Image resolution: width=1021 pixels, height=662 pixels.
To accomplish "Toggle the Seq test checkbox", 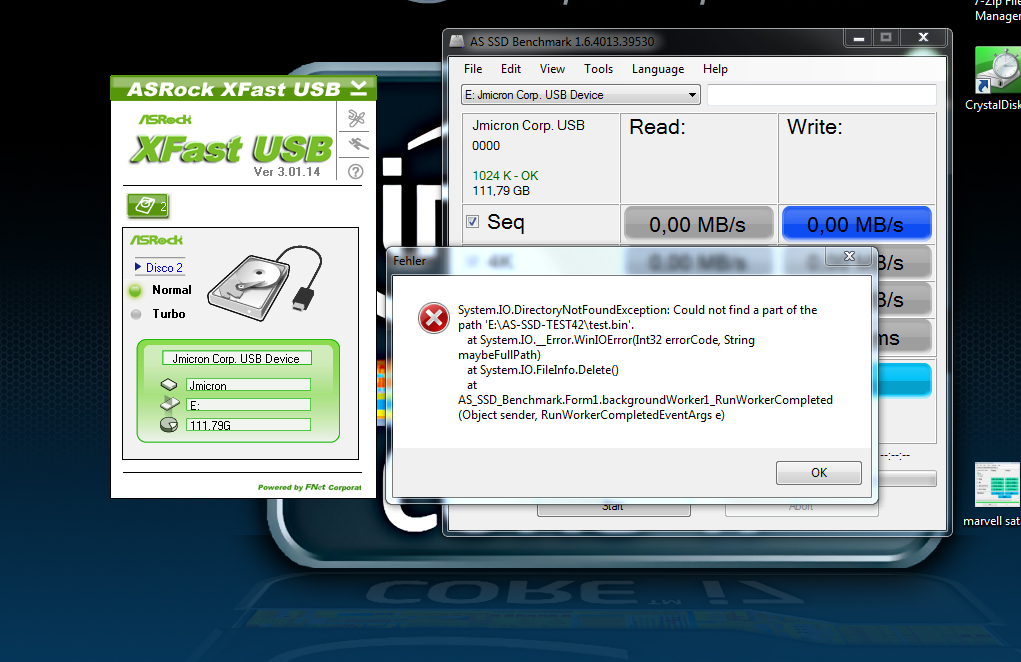I will point(473,222).
